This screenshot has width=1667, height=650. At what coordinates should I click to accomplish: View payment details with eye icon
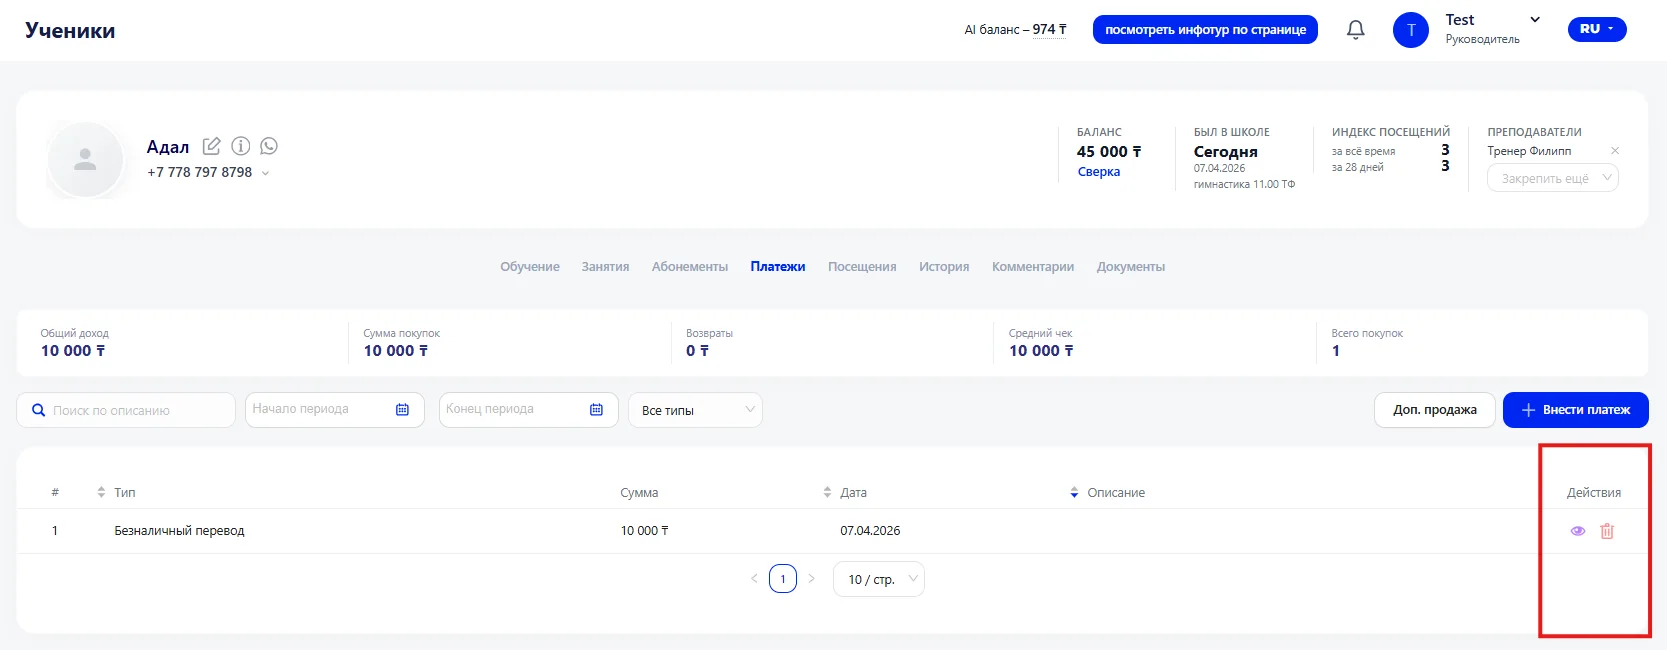click(1577, 531)
